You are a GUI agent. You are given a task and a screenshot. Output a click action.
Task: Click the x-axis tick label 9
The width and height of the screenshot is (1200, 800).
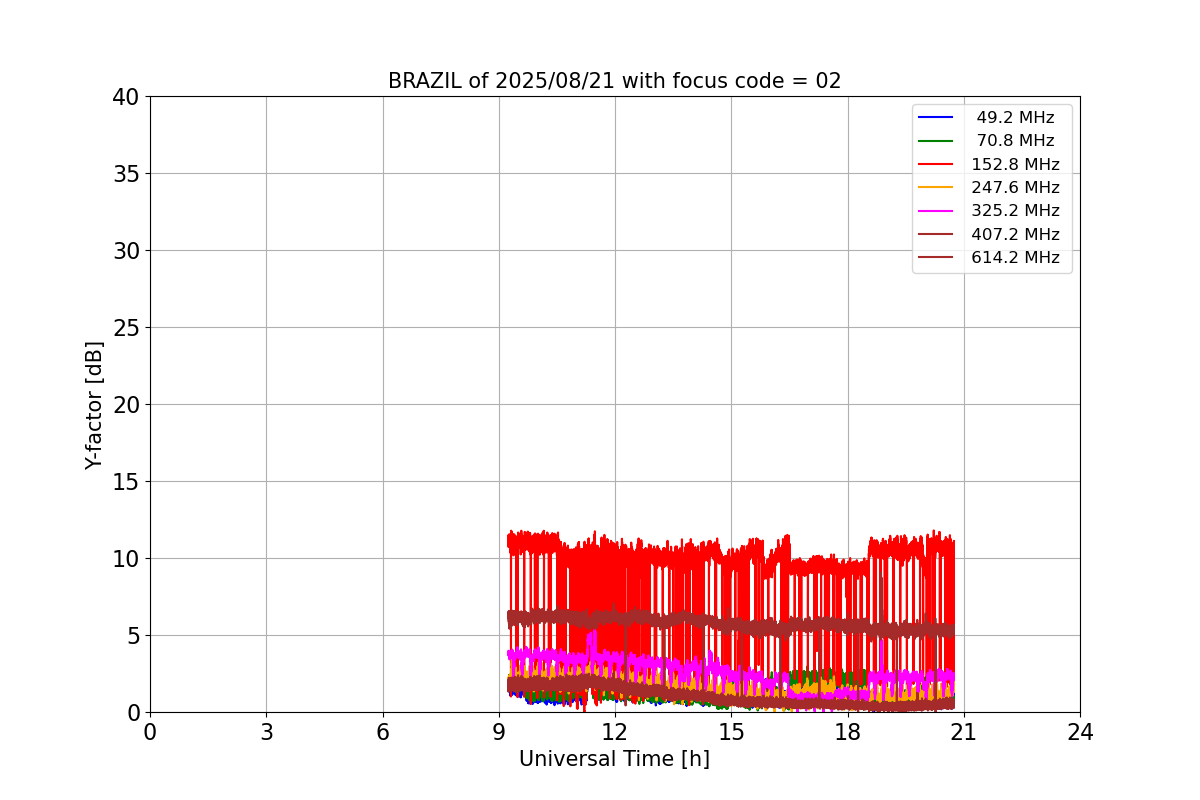[499, 732]
